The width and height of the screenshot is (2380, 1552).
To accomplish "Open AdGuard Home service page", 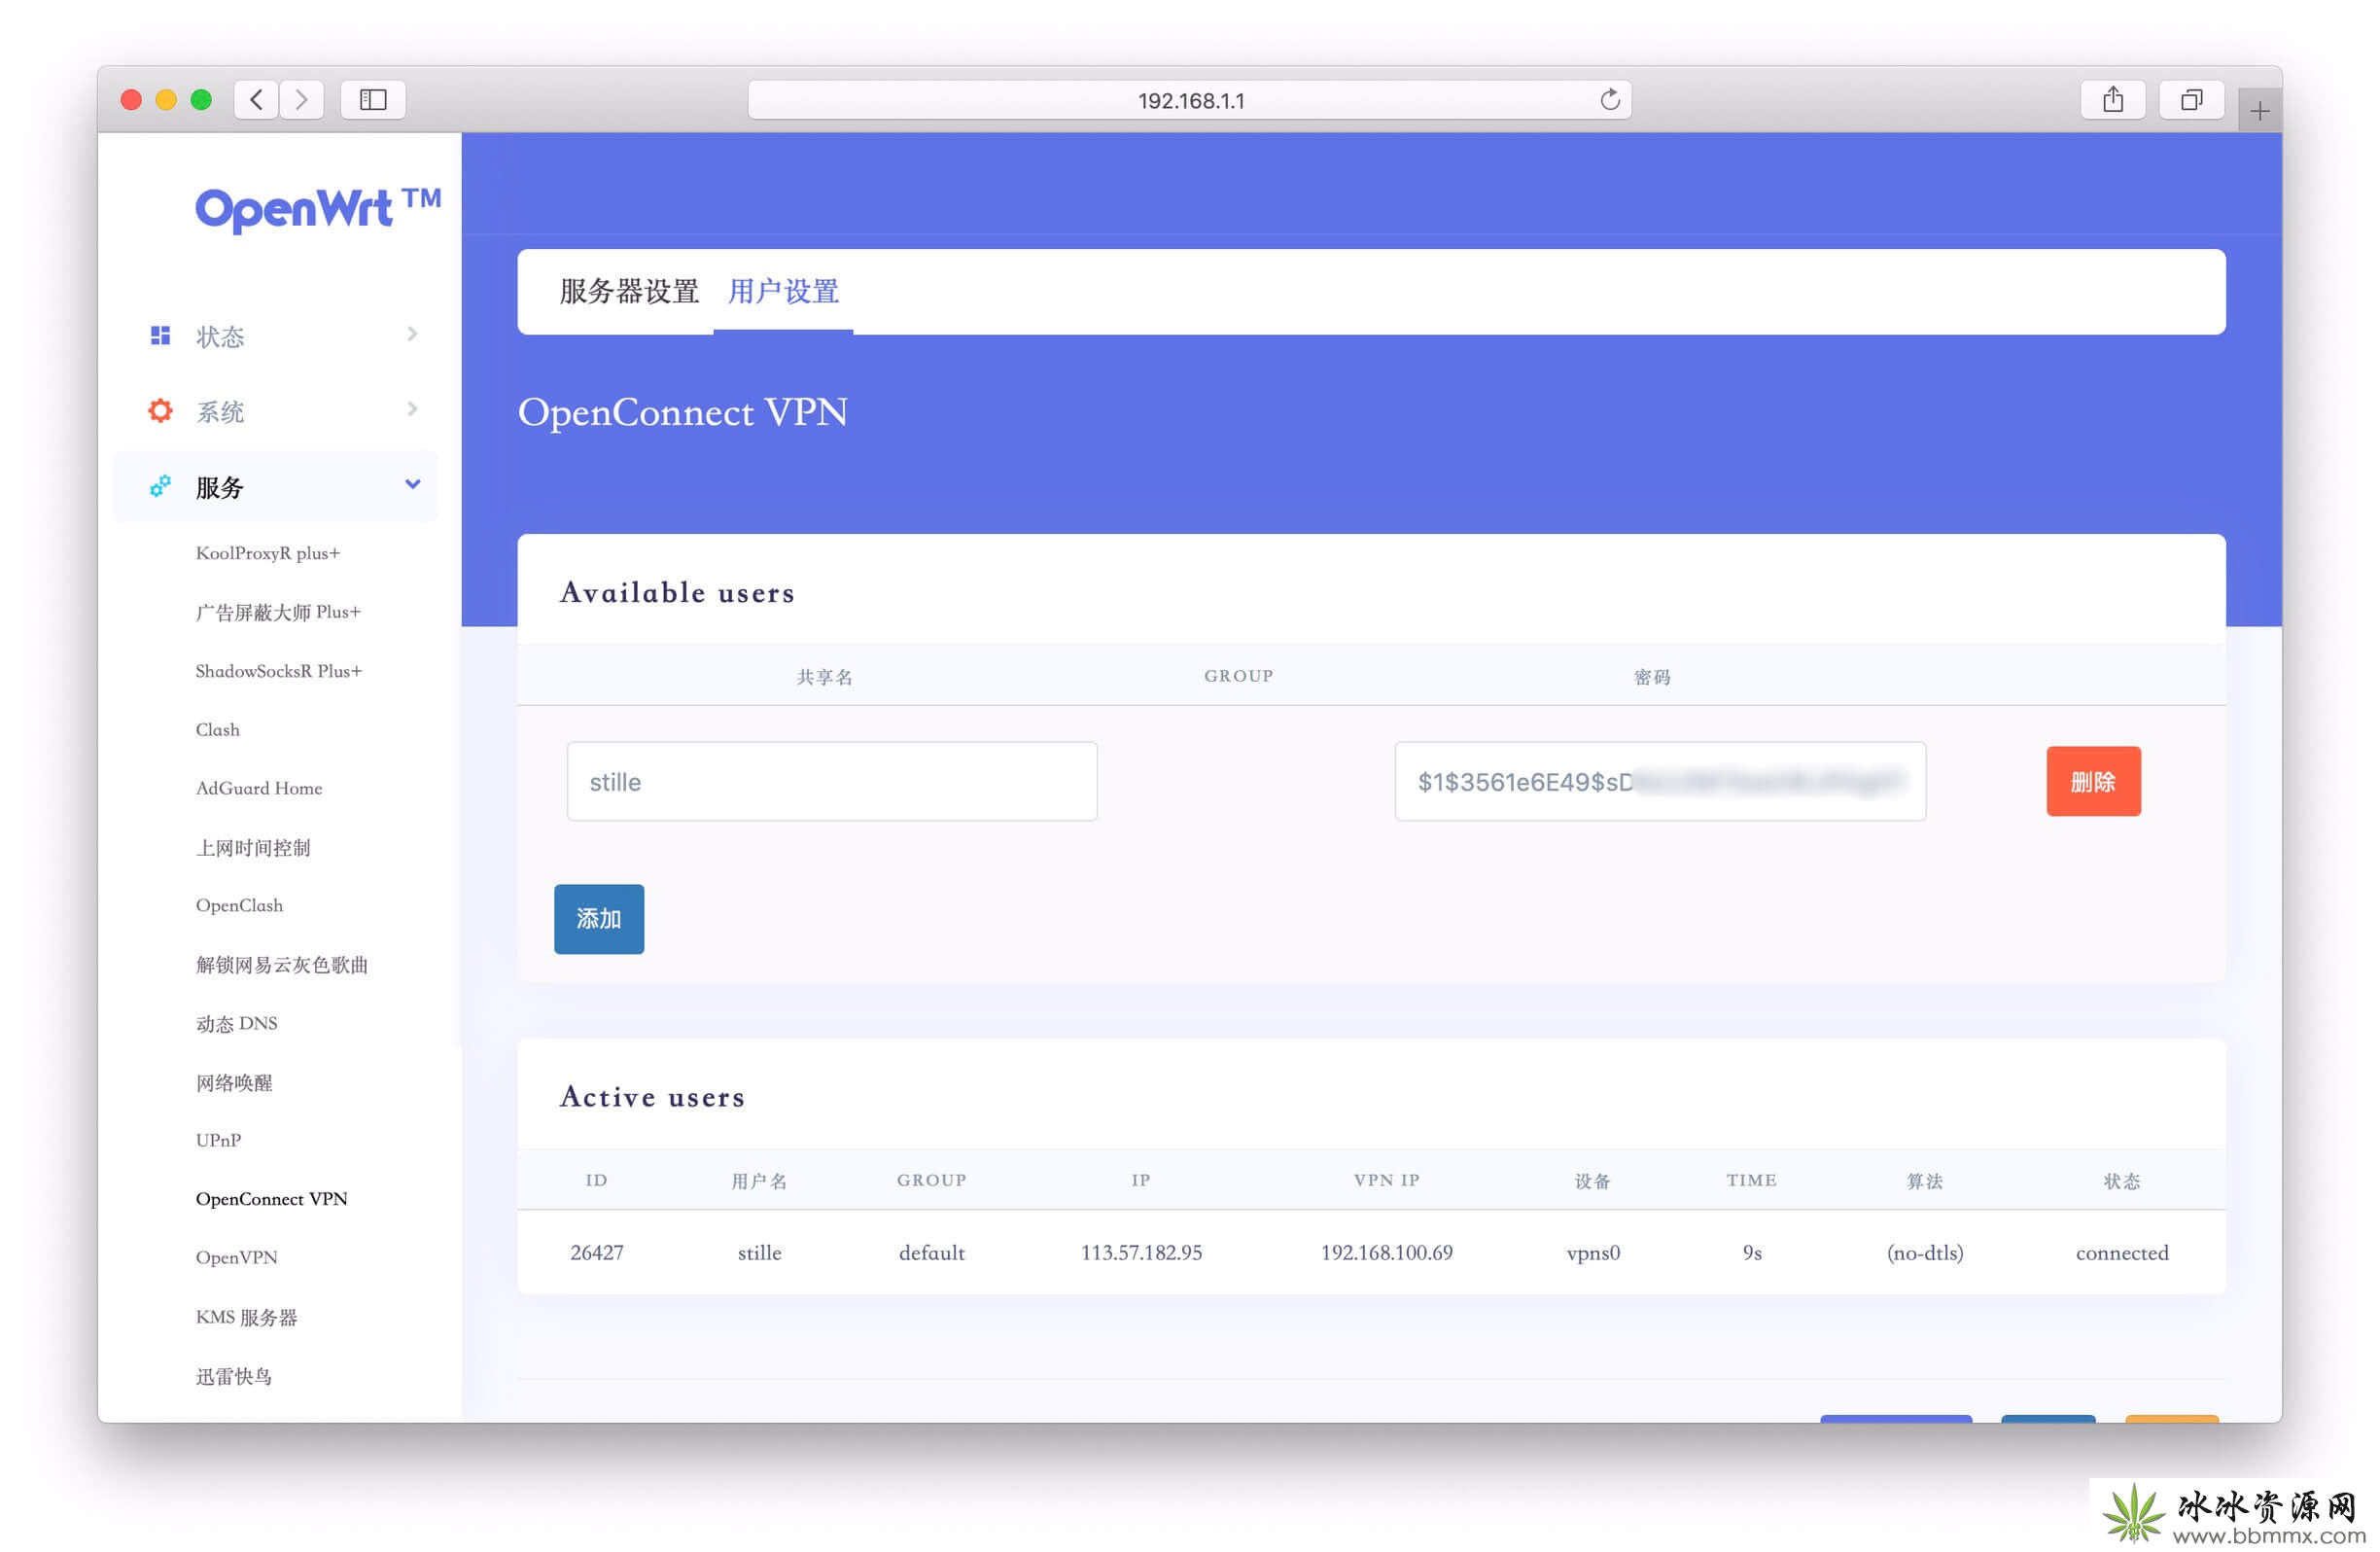I will click(x=259, y=788).
